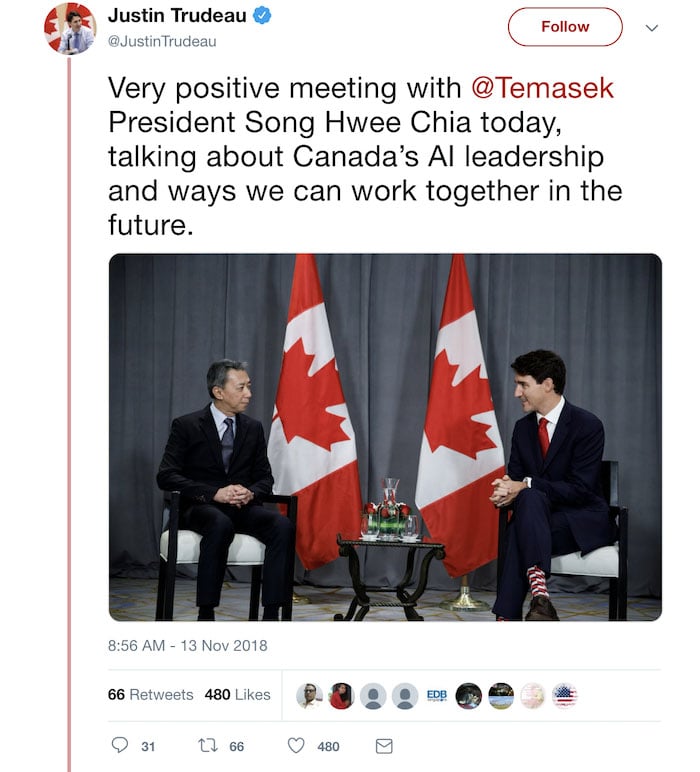Open direct message envelope icon

click(x=383, y=746)
